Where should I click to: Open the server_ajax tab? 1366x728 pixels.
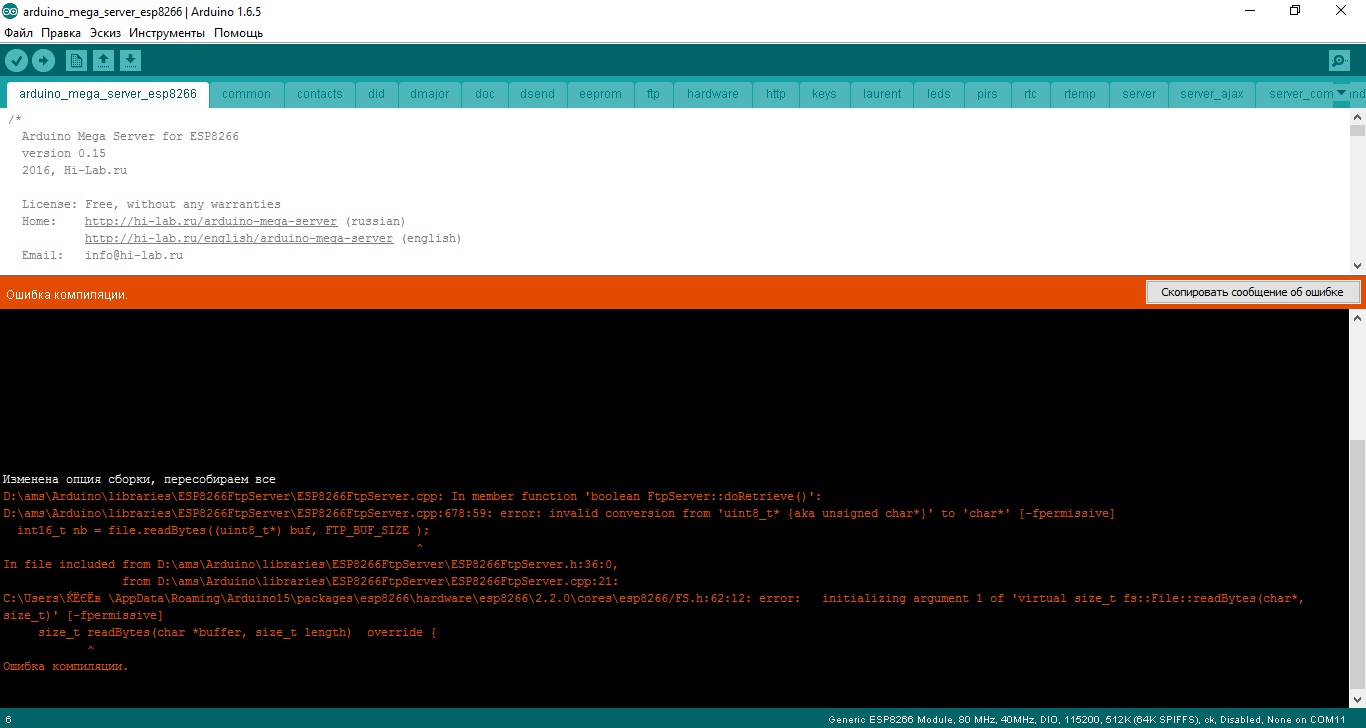point(1212,94)
